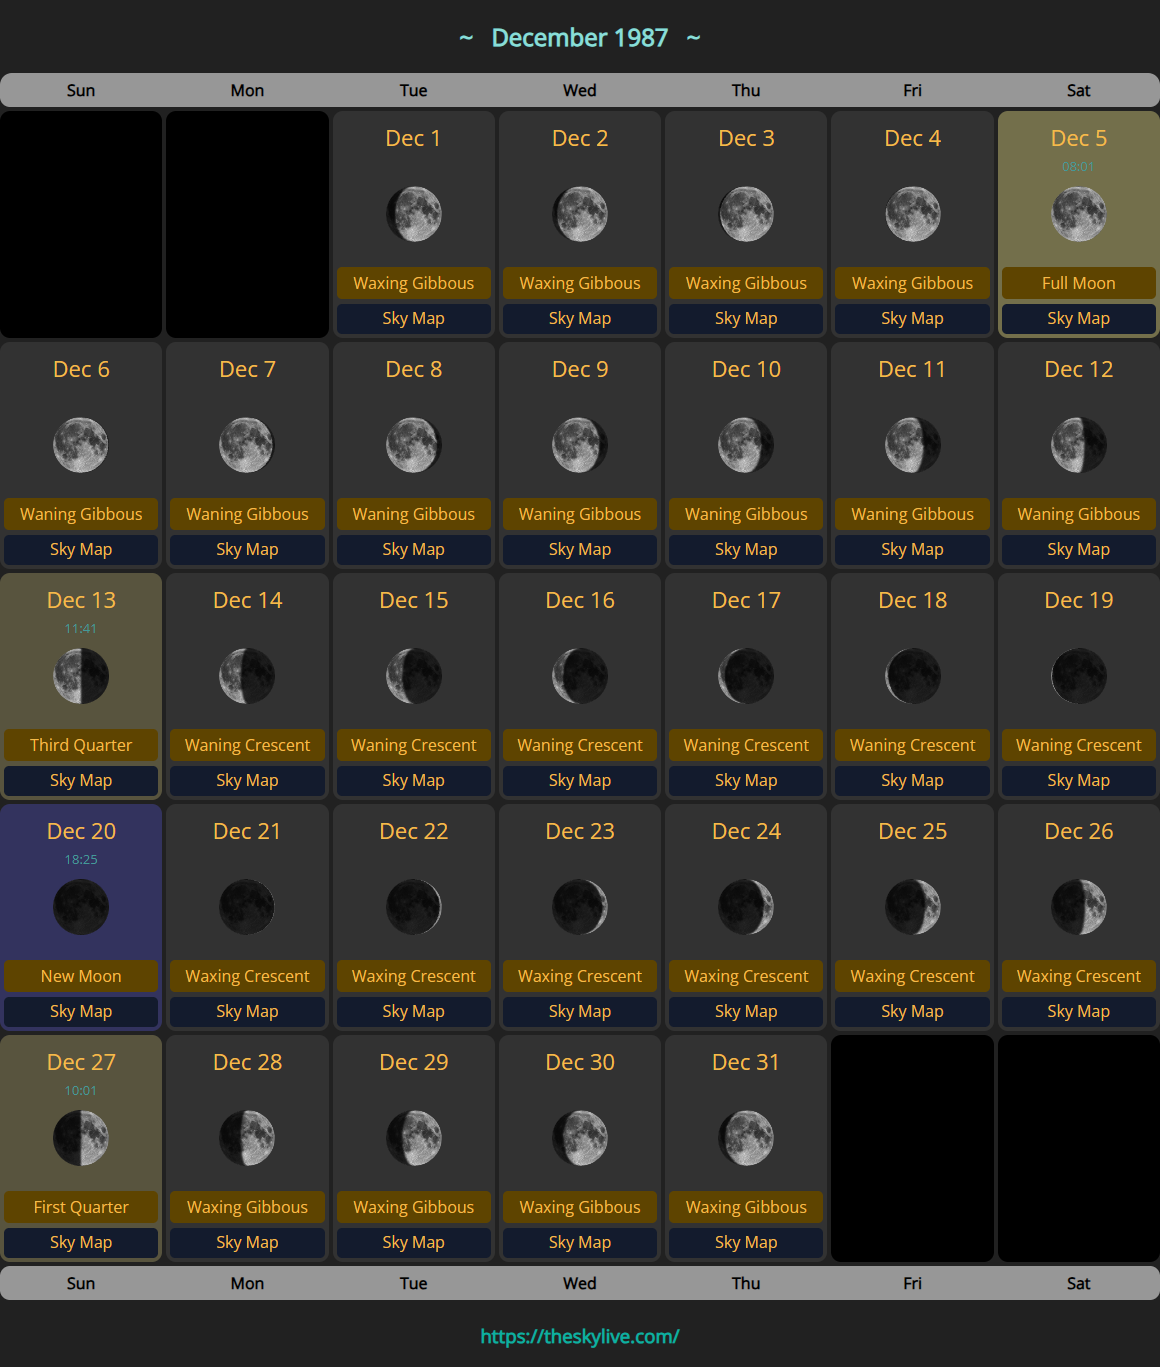Screen dimensions: 1160x1367
Task: Open Sky Map for Dec 12
Action: (1079, 549)
